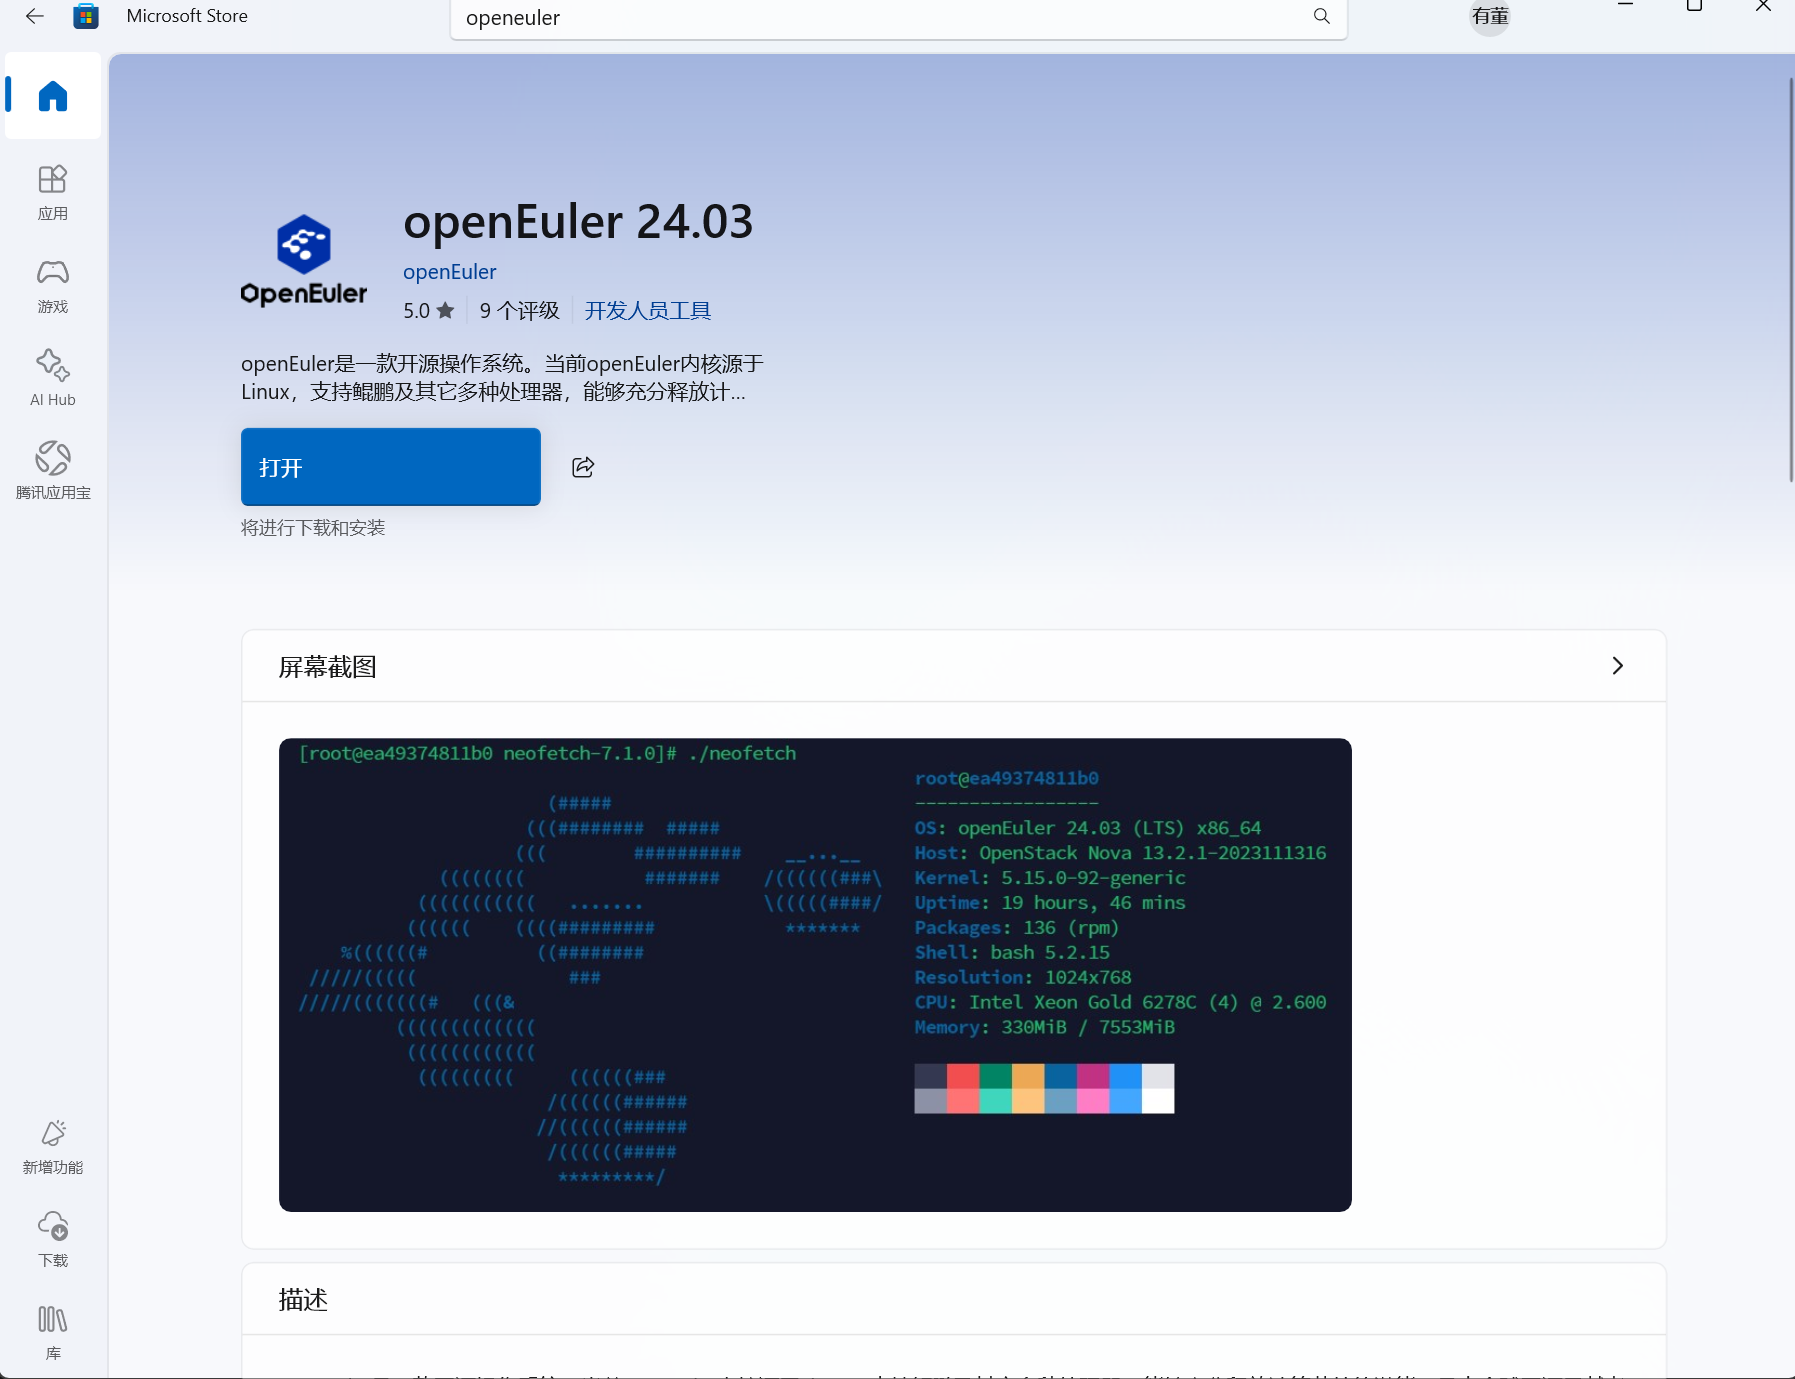The height and width of the screenshot is (1379, 1795).
Task: Click the 描述 section heading
Action: (x=303, y=1299)
